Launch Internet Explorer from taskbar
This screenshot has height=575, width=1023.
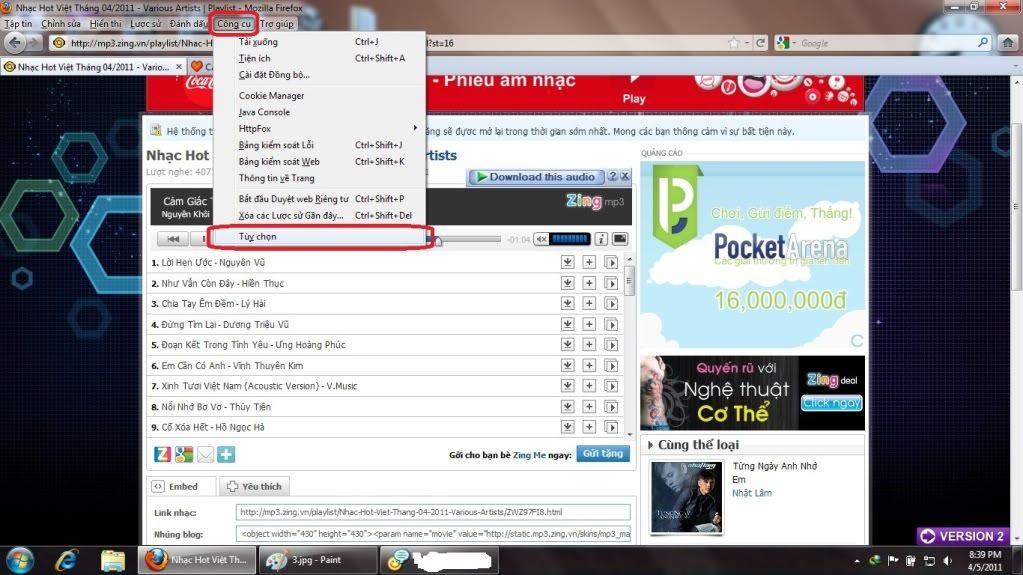click(66, 561)
